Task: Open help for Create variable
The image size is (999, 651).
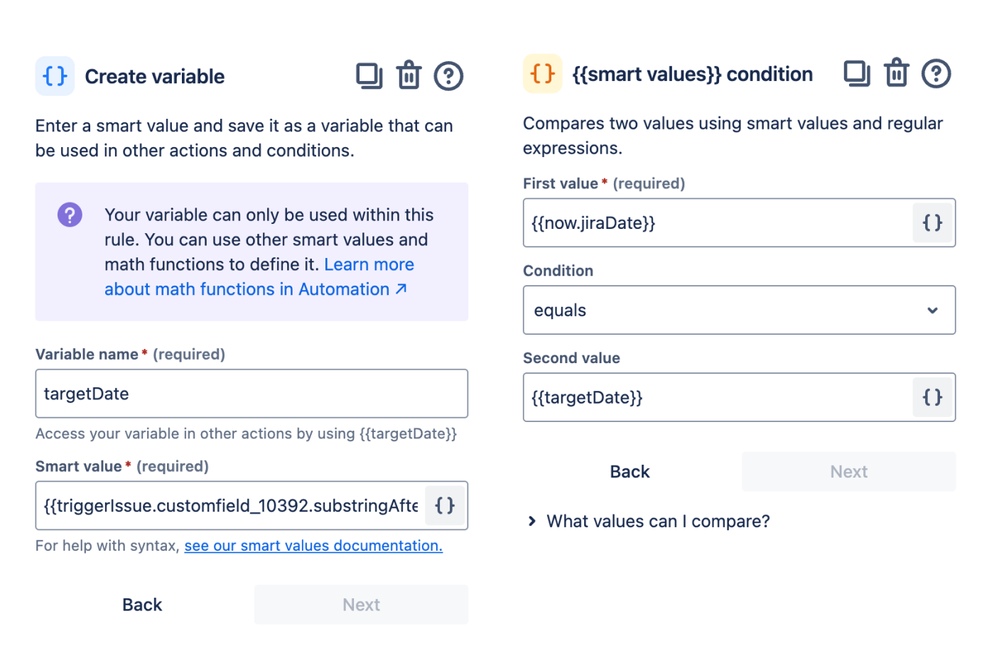Action: click(449, 76)
